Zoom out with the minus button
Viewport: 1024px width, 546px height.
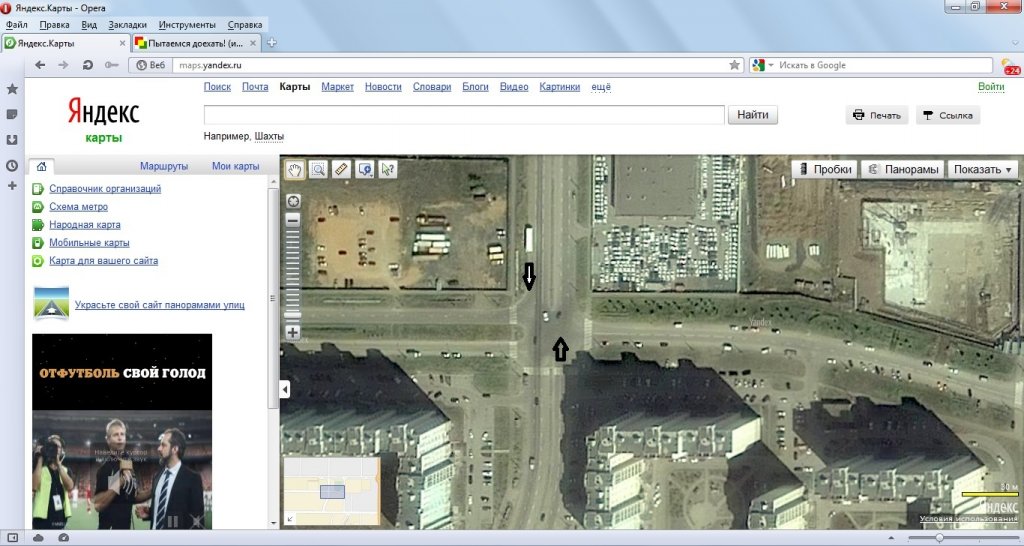click(x=293, y=219)
